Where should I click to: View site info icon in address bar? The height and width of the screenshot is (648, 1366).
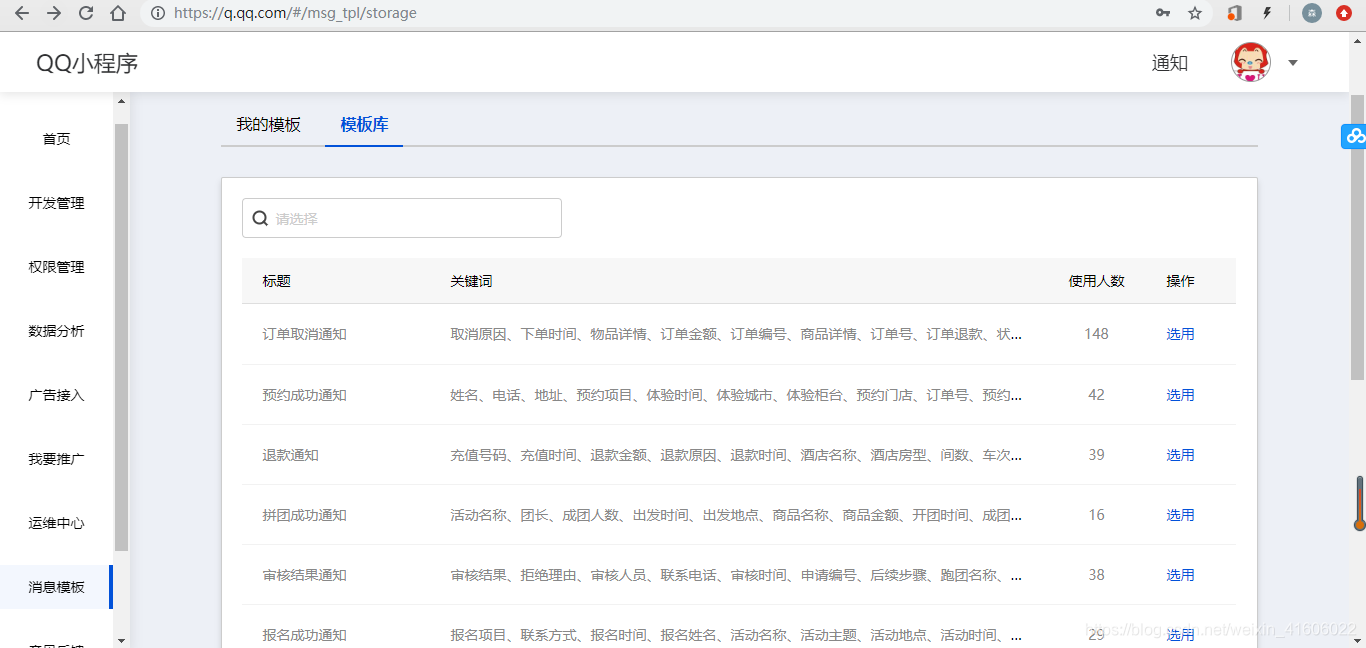(x=157, y=13)
